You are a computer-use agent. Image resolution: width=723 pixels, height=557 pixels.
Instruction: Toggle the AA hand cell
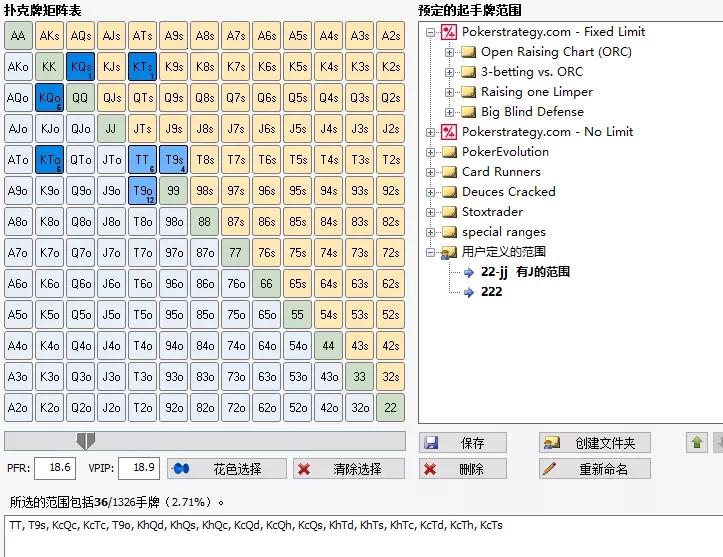point(18,36)
